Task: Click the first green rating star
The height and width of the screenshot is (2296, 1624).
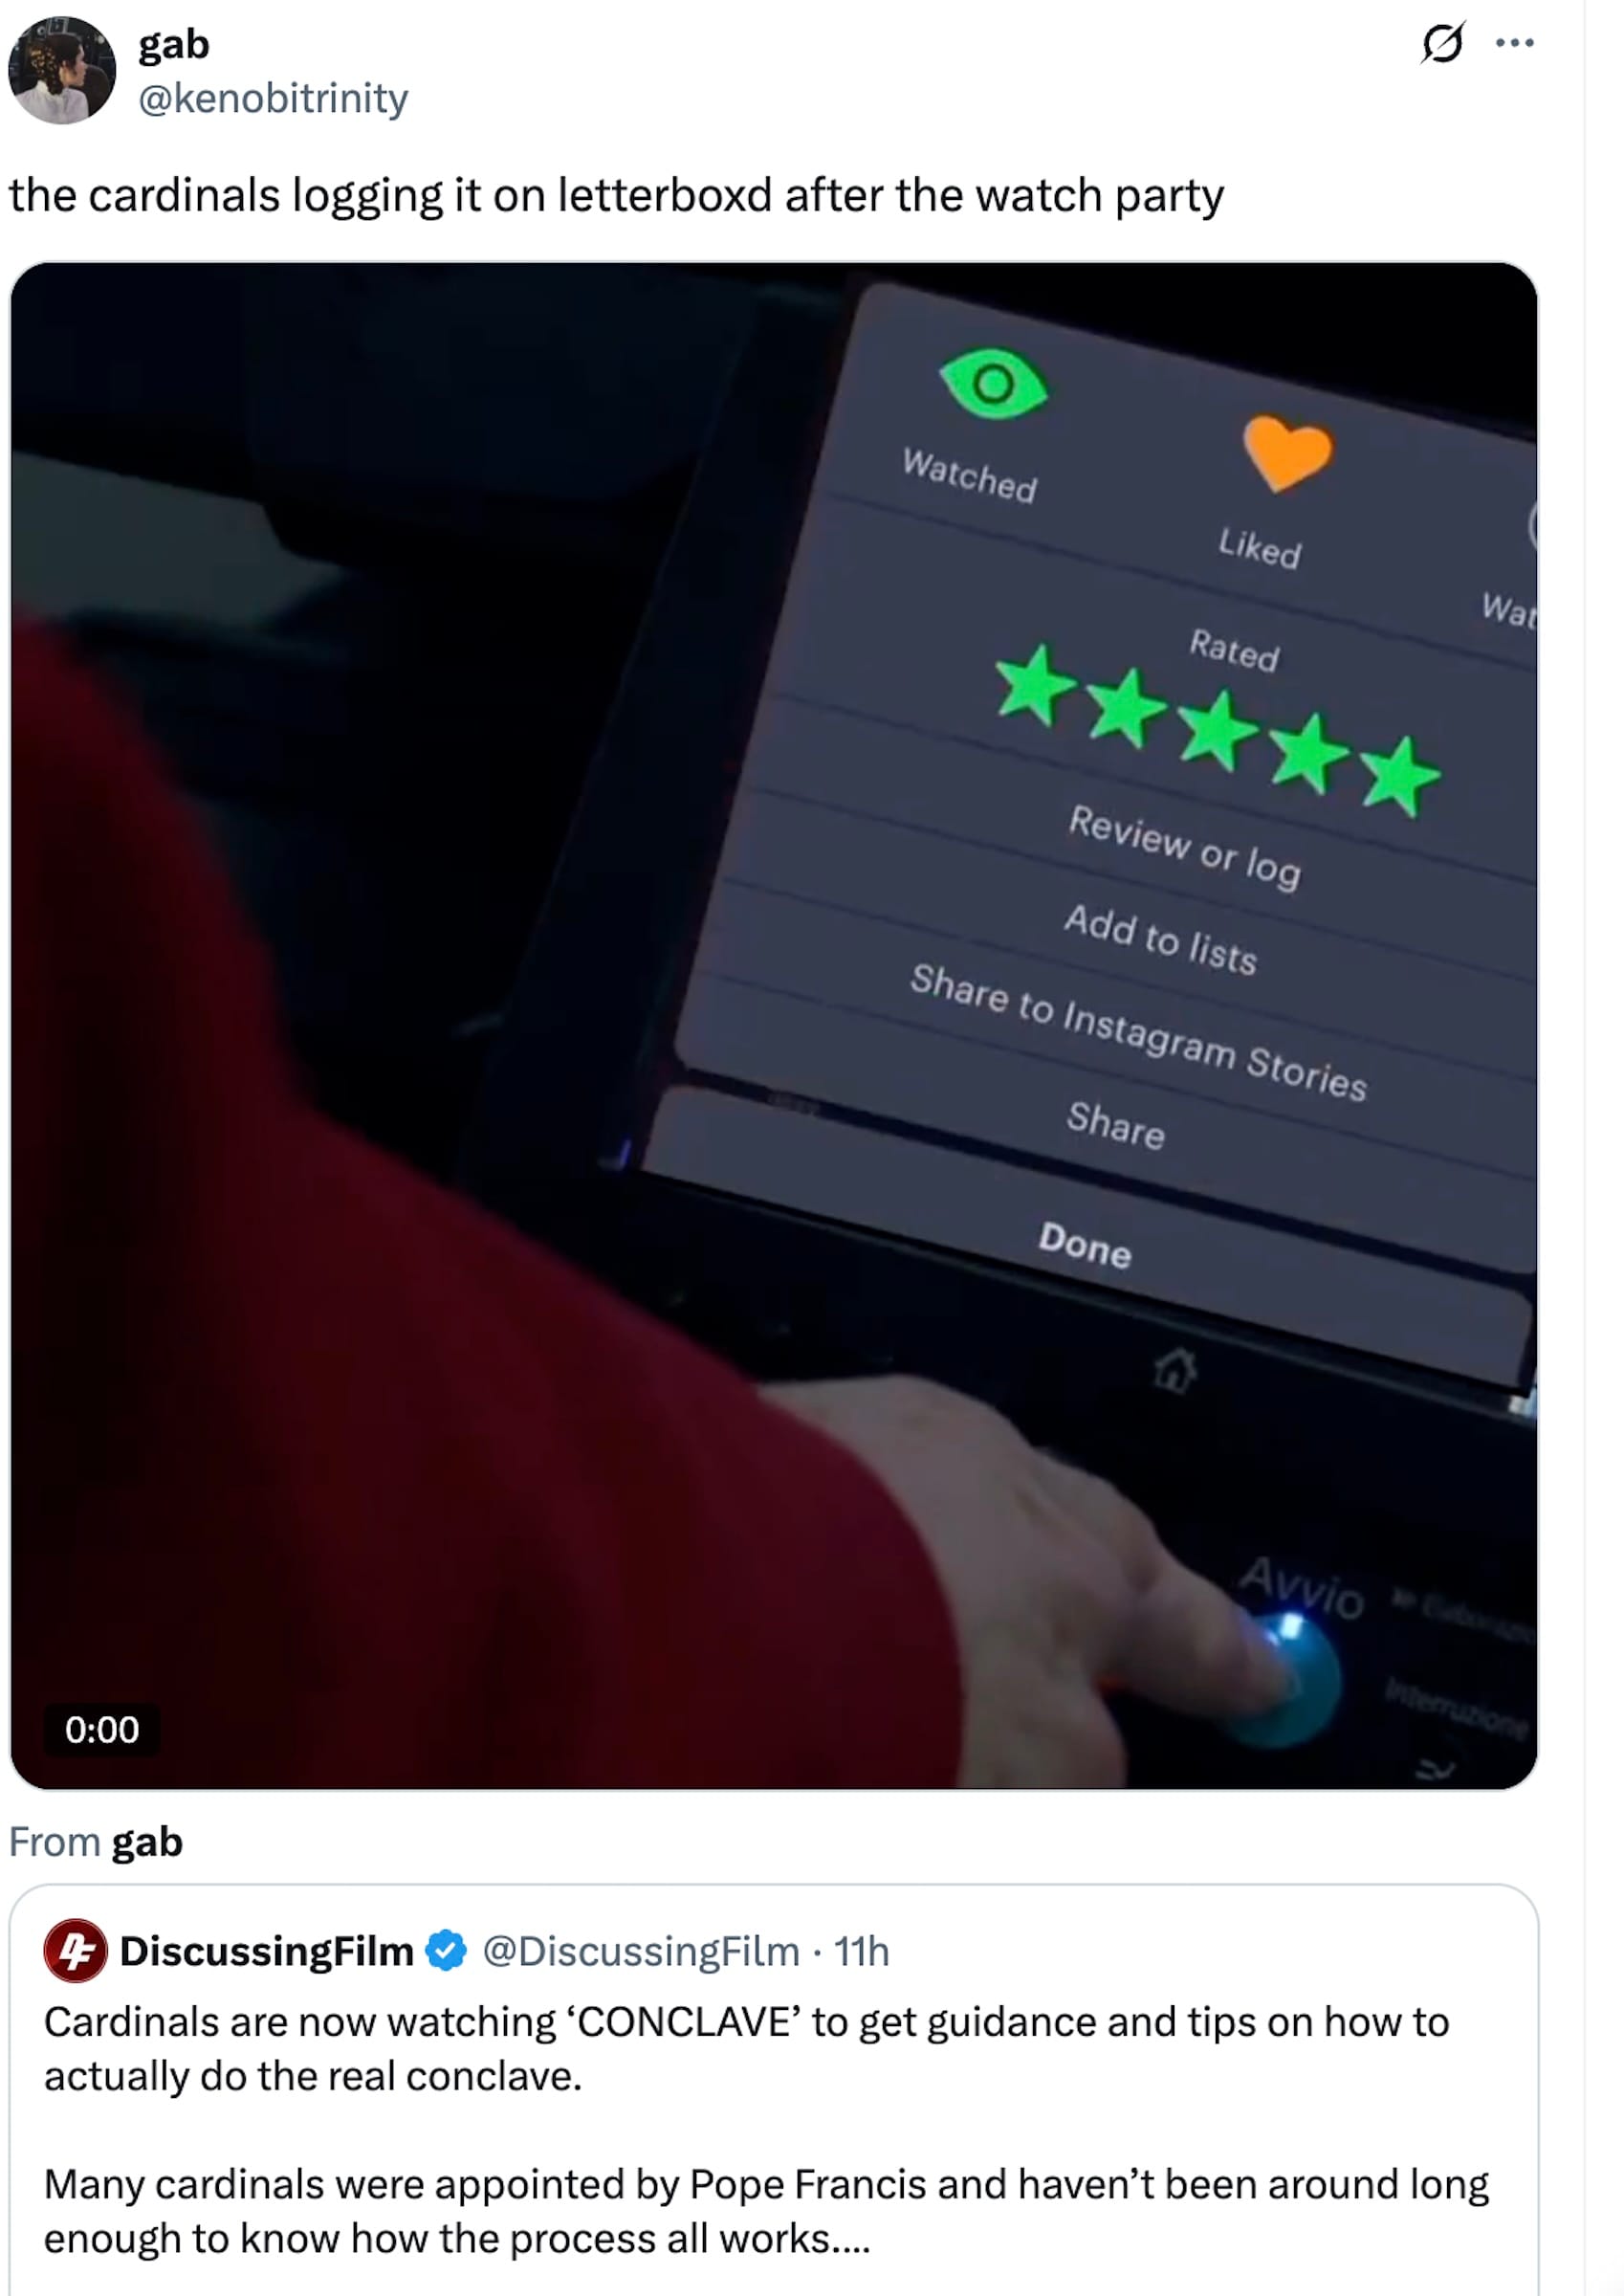Action: click(1034, 685)
